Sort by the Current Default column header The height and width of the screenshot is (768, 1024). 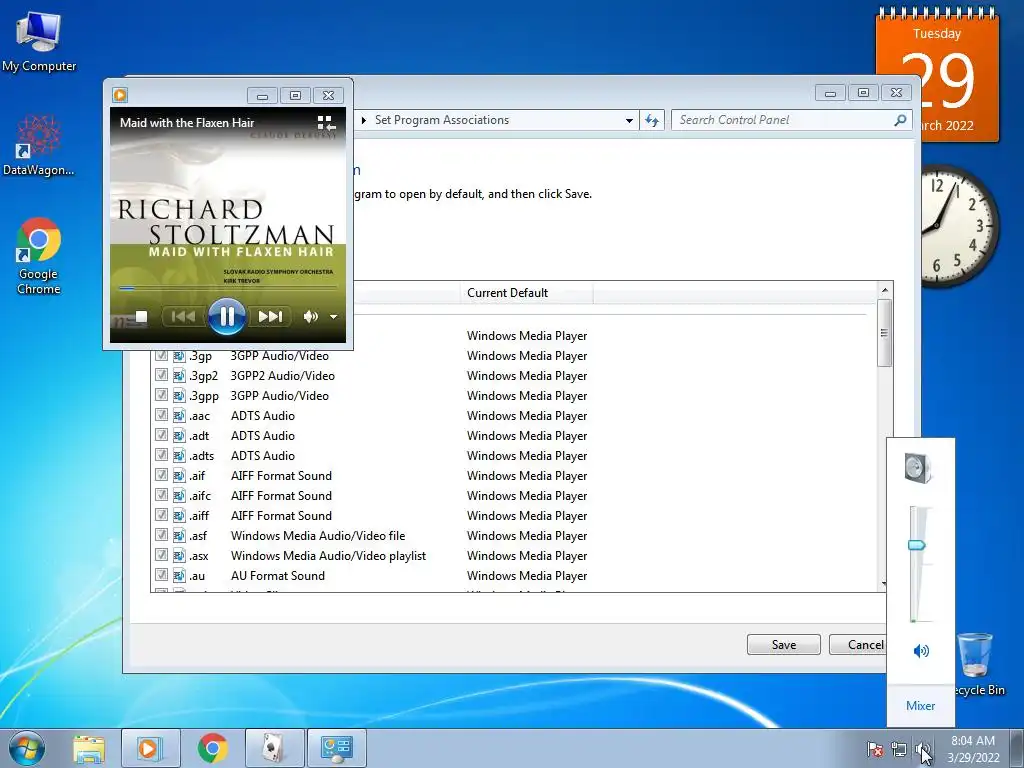(x=526, y=293)
